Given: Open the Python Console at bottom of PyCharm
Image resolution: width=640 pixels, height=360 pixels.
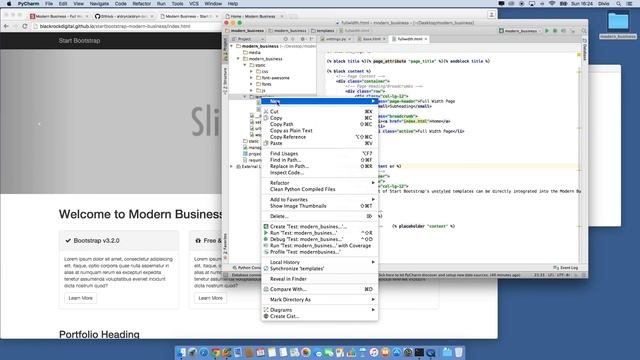Looking at the screenshot, I should (x=247, y=268).
